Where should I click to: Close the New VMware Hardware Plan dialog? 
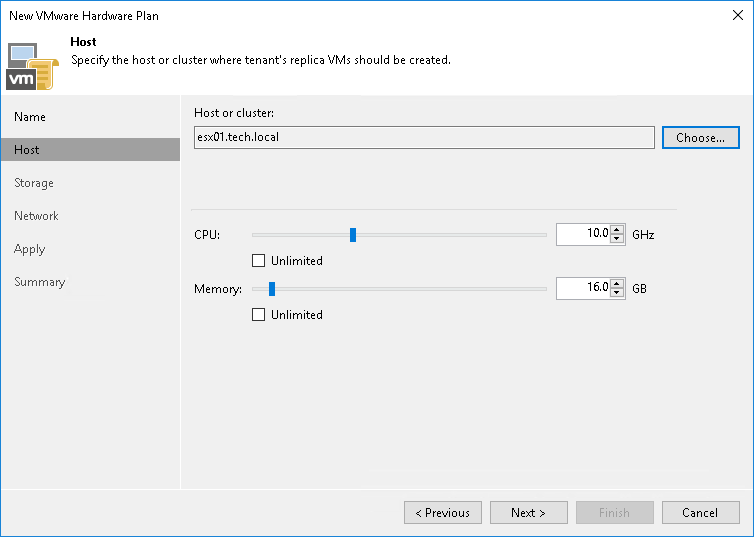[x=738, y=15]
